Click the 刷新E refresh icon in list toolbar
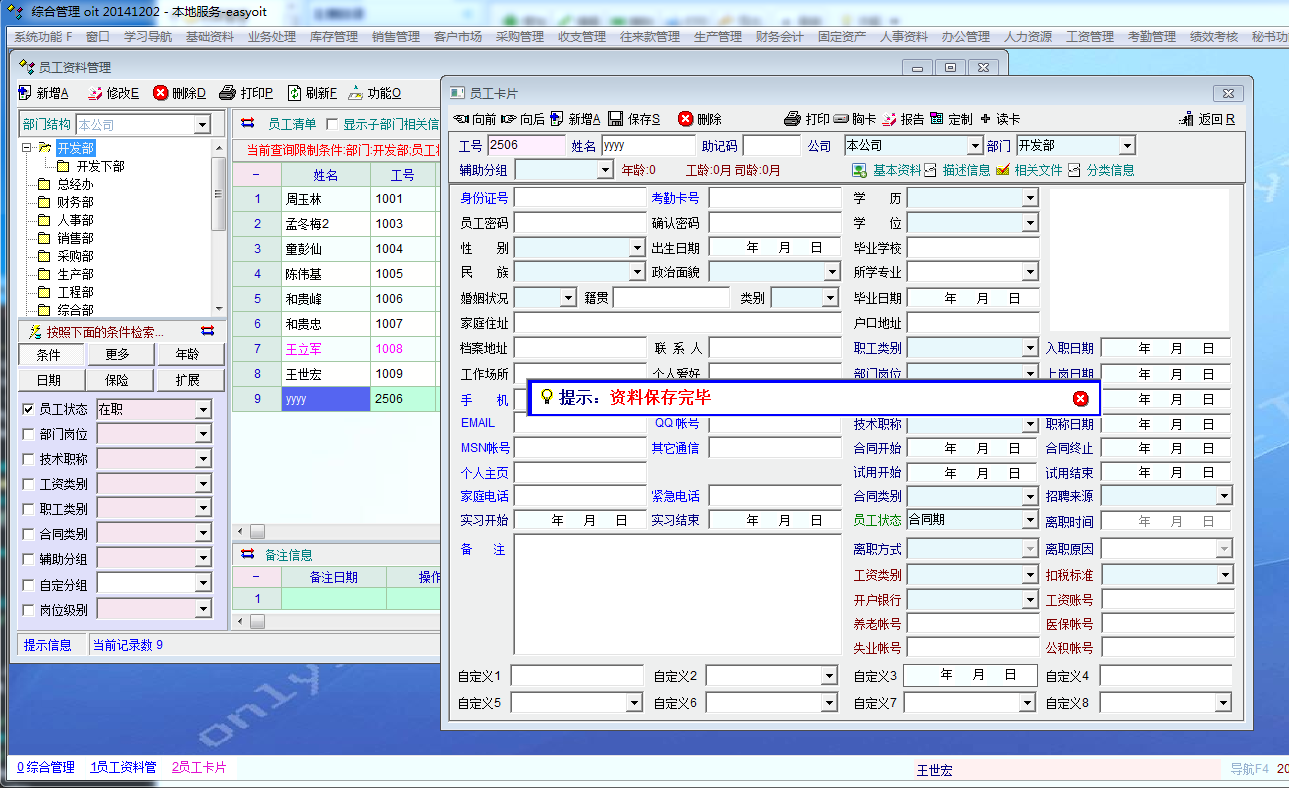 [x=294, y=93]
